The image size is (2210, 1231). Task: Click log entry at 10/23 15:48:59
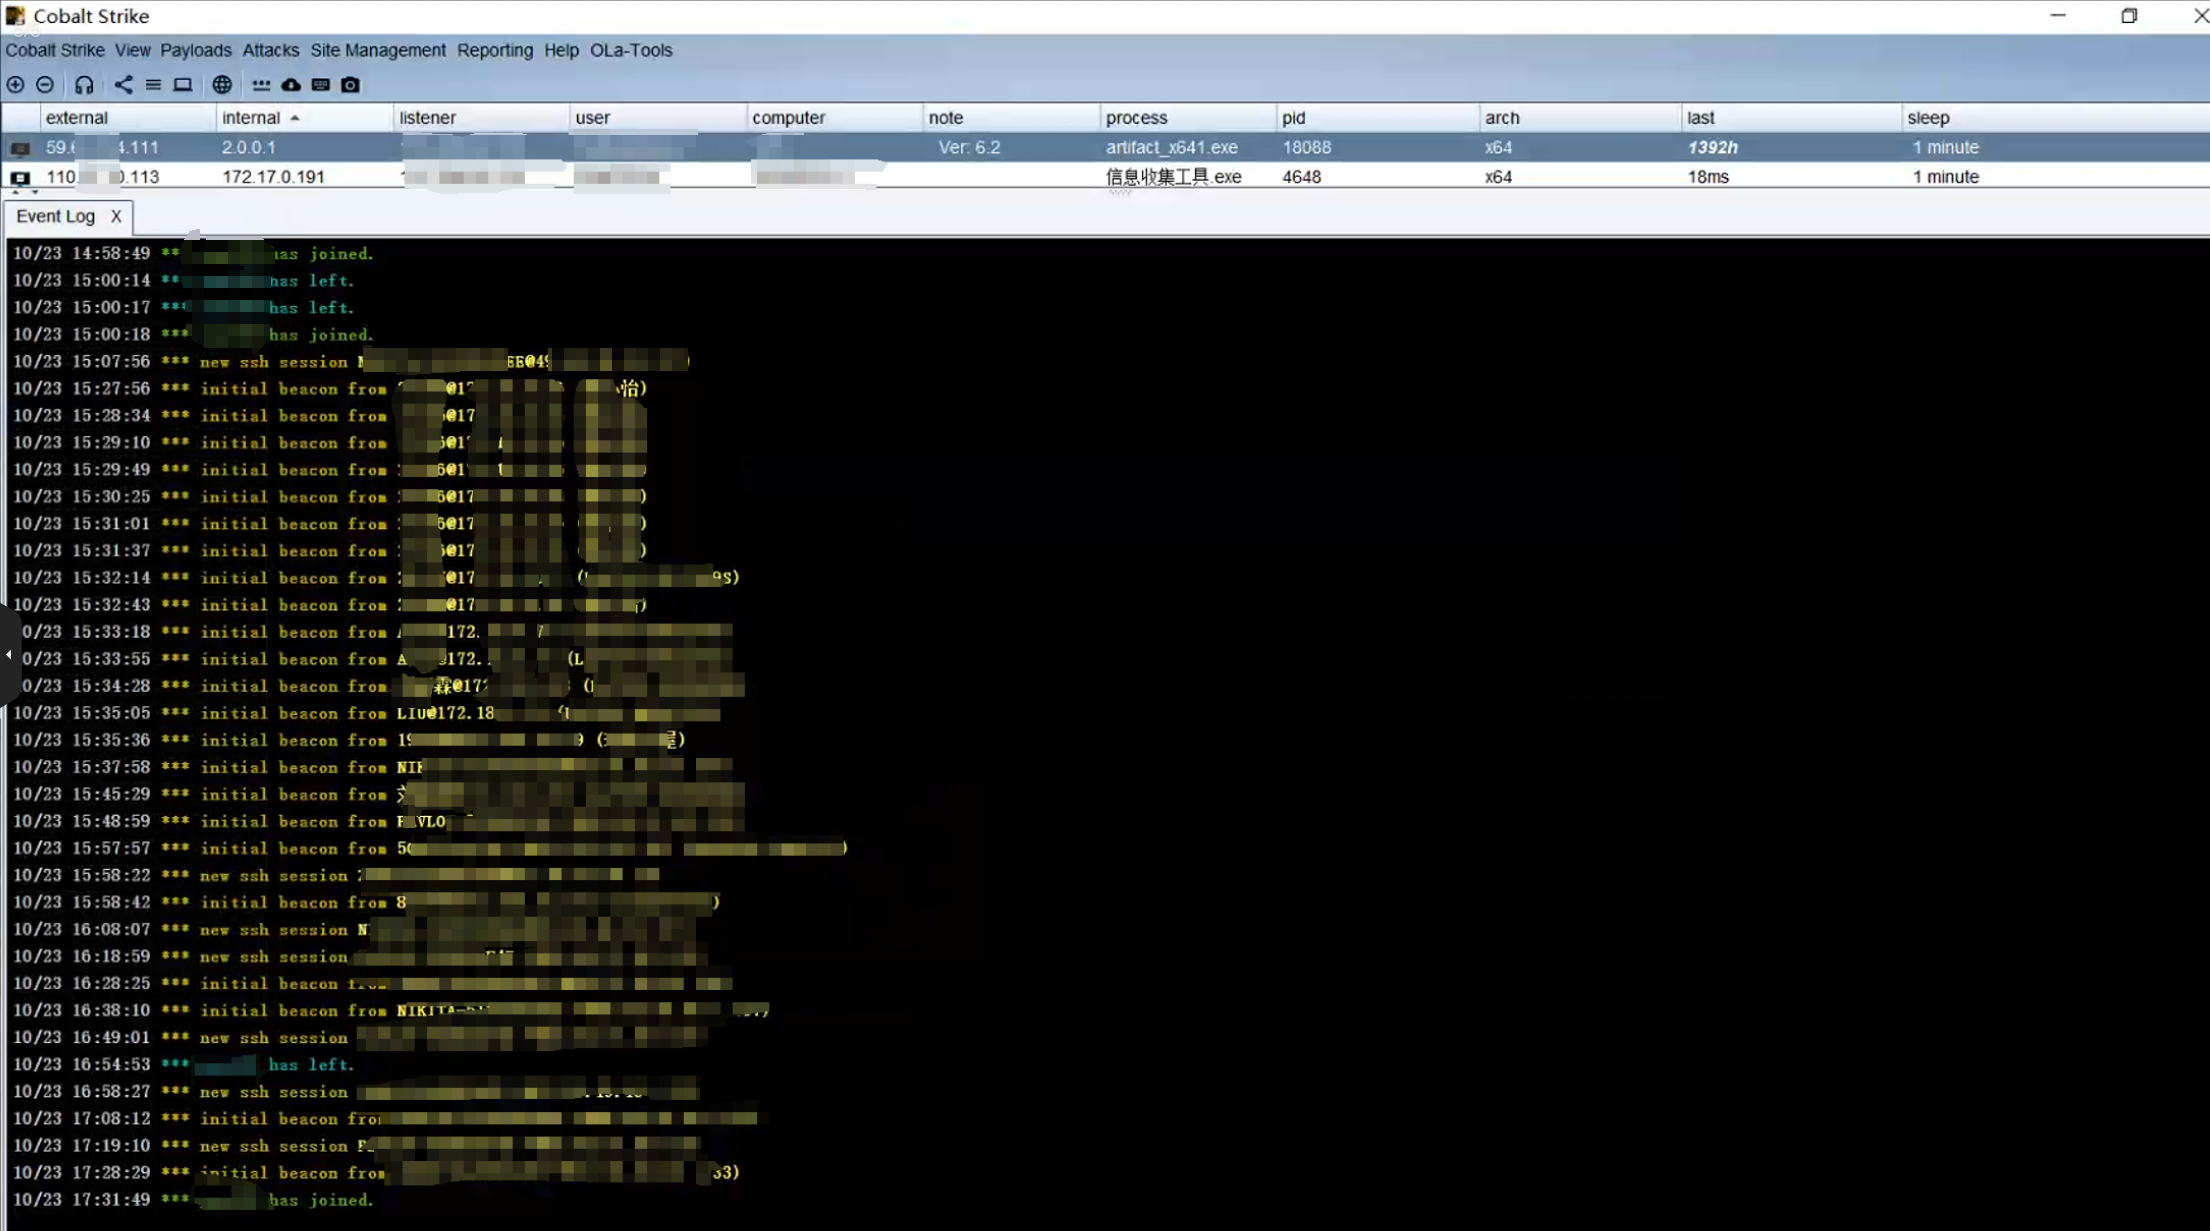[378, 822]
